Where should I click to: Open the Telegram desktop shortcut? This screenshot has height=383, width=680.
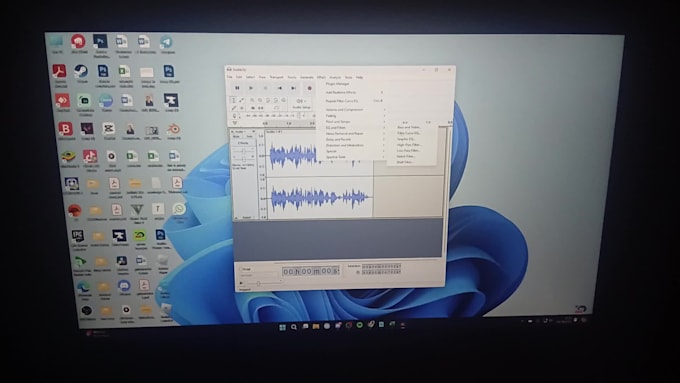point(167,43)
